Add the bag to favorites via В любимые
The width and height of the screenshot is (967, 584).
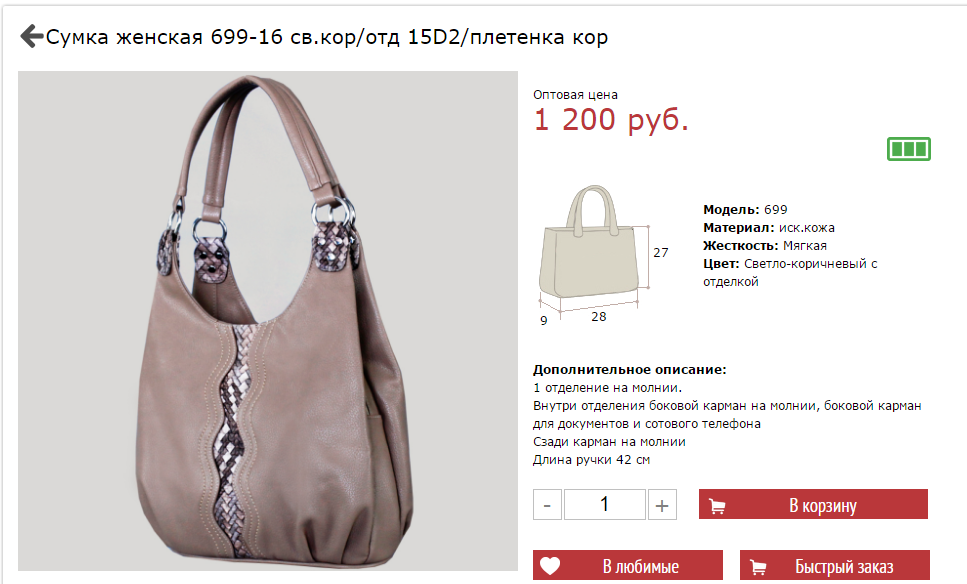pos(628,565)
